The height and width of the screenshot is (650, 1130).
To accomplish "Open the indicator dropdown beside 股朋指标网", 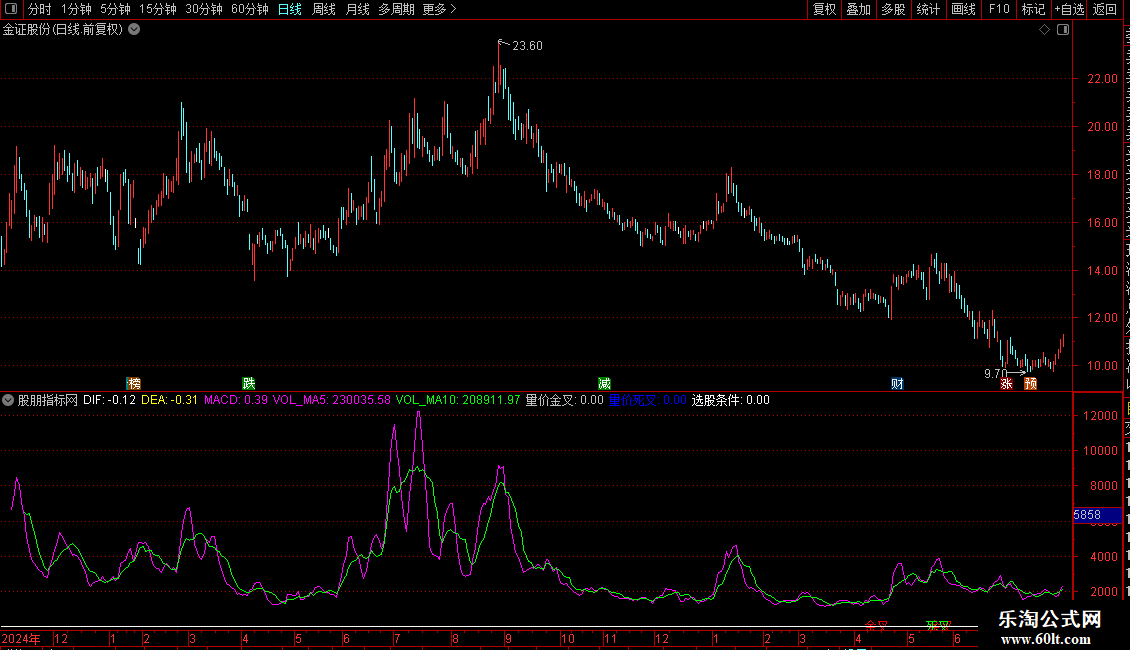I will point(8,400).
